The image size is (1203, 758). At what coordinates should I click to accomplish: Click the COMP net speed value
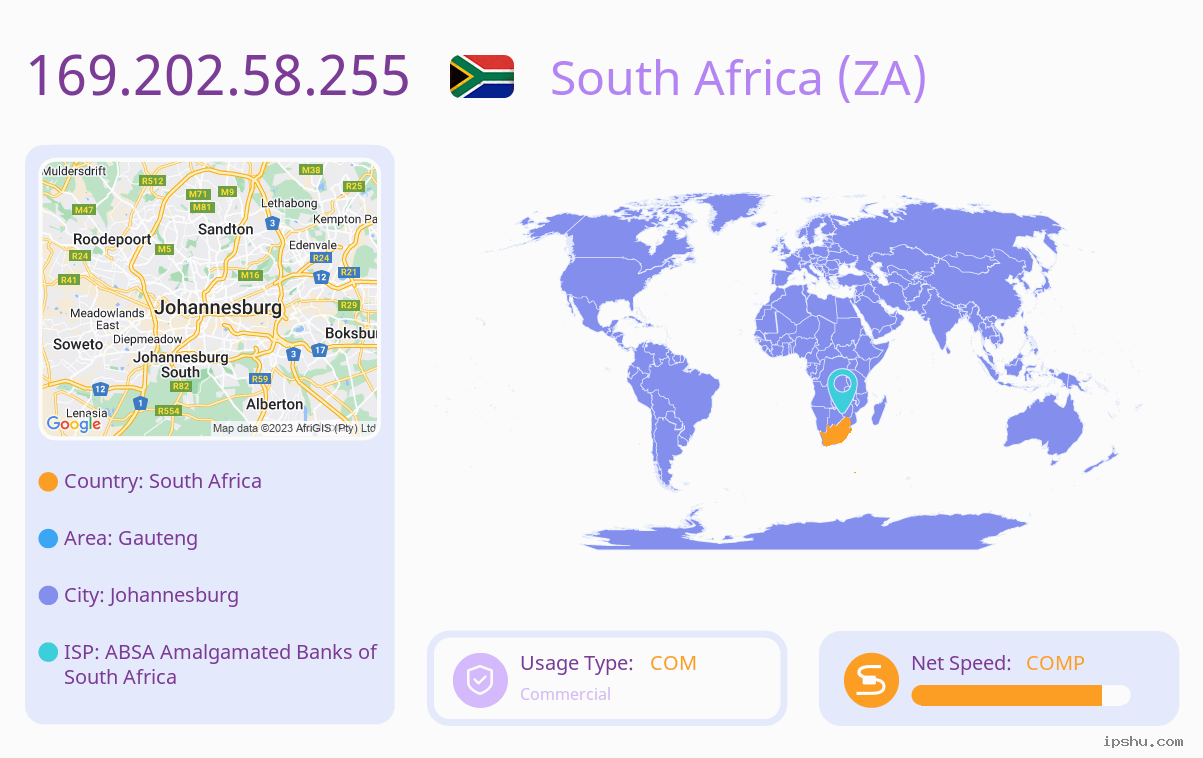[x=1055, y=663]
